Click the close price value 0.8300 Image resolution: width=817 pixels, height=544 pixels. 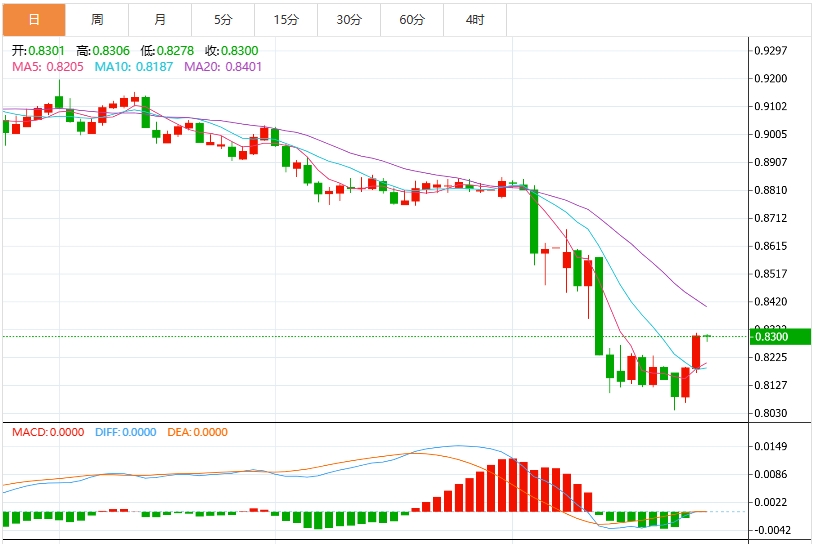(240, 51)
